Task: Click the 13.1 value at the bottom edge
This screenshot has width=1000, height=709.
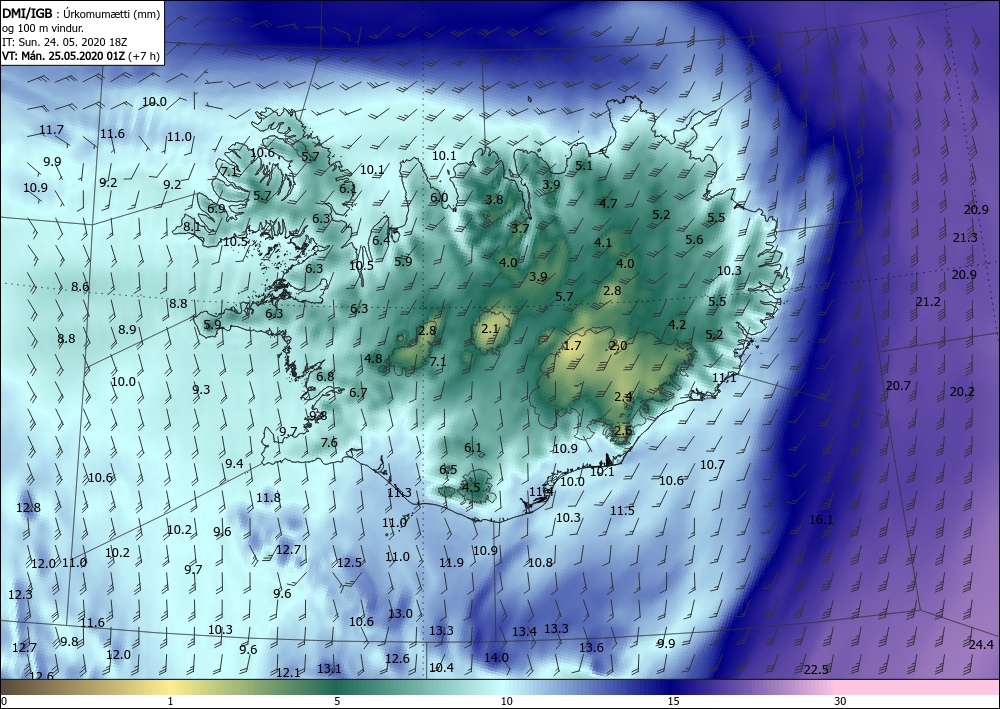Action: [x=330, y=669]
